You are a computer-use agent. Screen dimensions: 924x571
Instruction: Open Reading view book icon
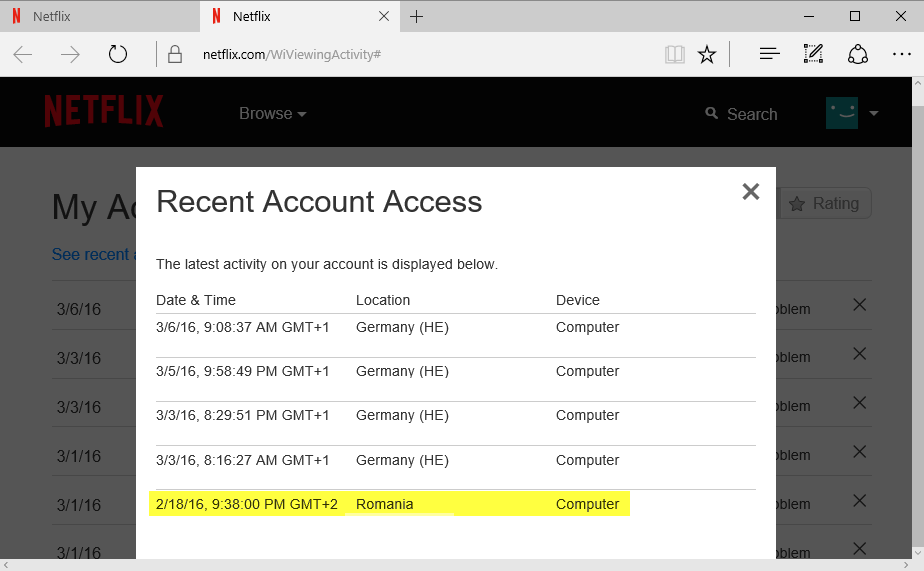pos(675,55)
